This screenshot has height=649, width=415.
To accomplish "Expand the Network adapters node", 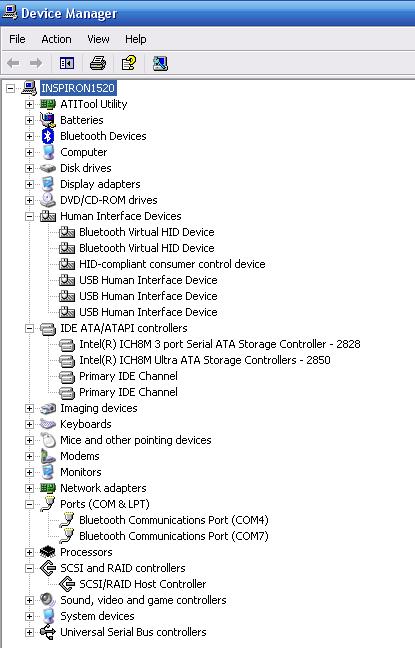I will tap(29, 488).
